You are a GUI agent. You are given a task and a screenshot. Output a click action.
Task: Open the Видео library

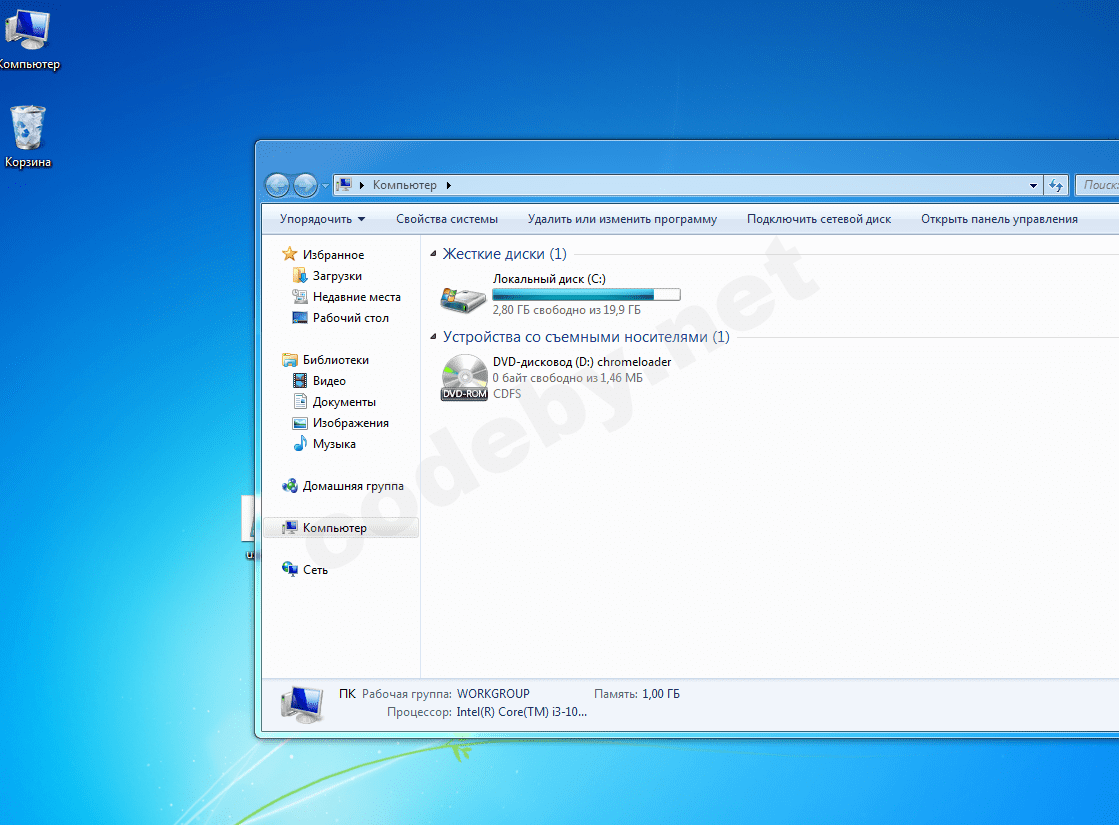click(x=329, y=381)
